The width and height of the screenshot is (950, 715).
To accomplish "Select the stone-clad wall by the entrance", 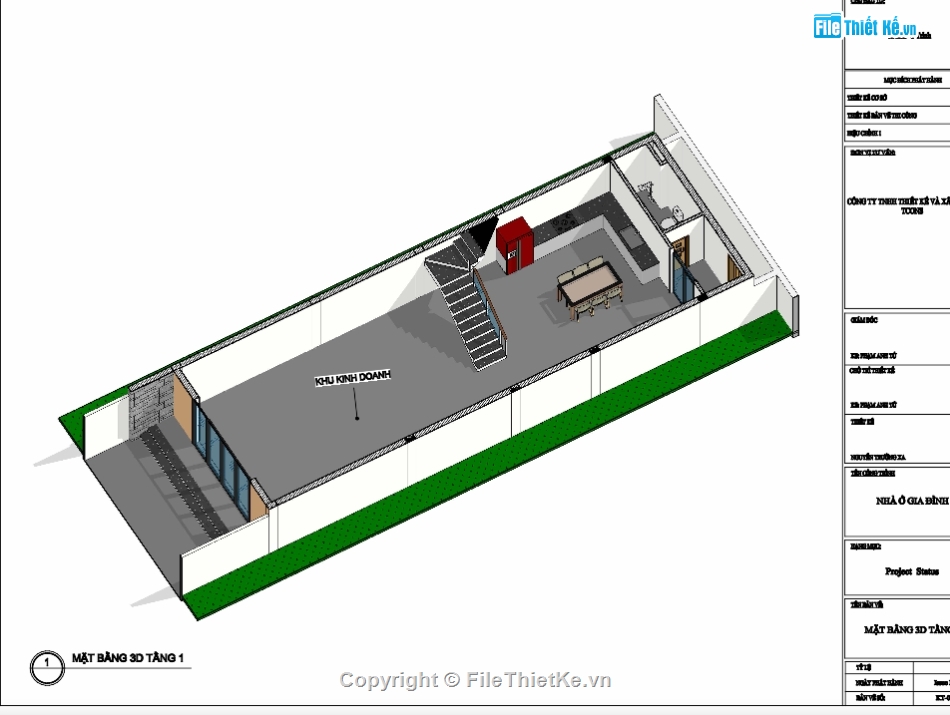I will (x=150, y=405).
